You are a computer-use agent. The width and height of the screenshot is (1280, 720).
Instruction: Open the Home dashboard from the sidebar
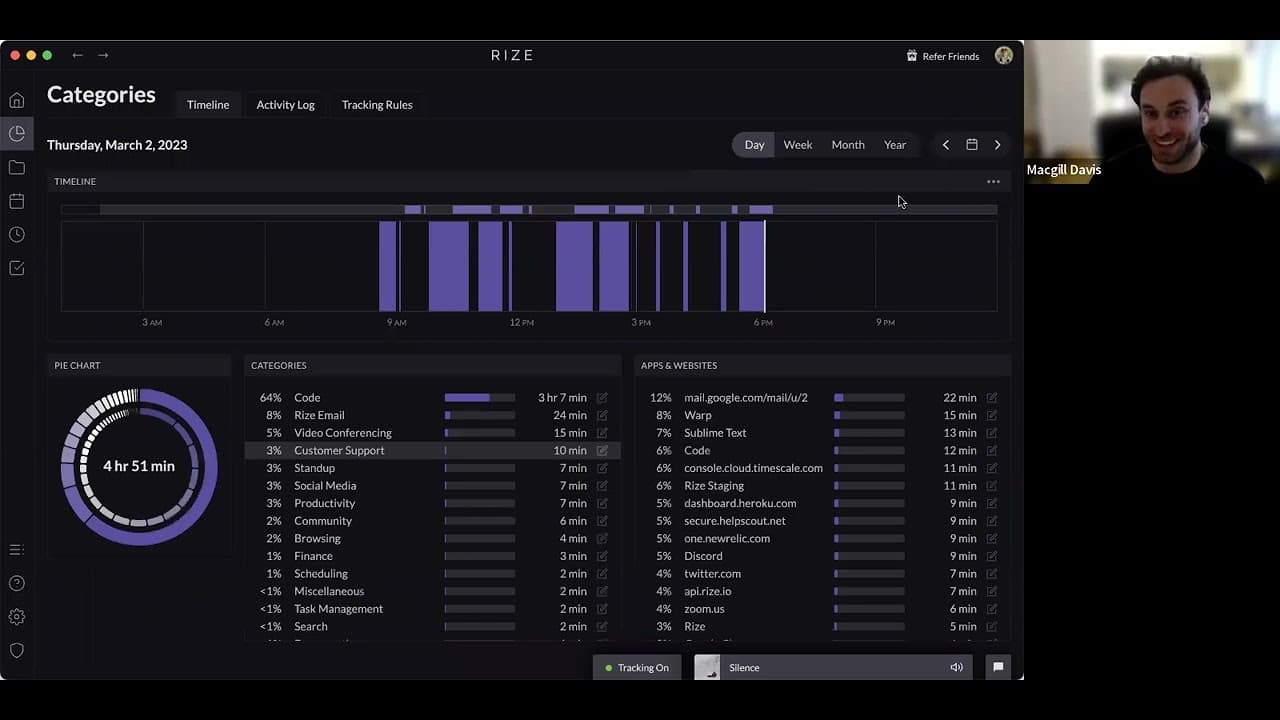click(17, 100)
